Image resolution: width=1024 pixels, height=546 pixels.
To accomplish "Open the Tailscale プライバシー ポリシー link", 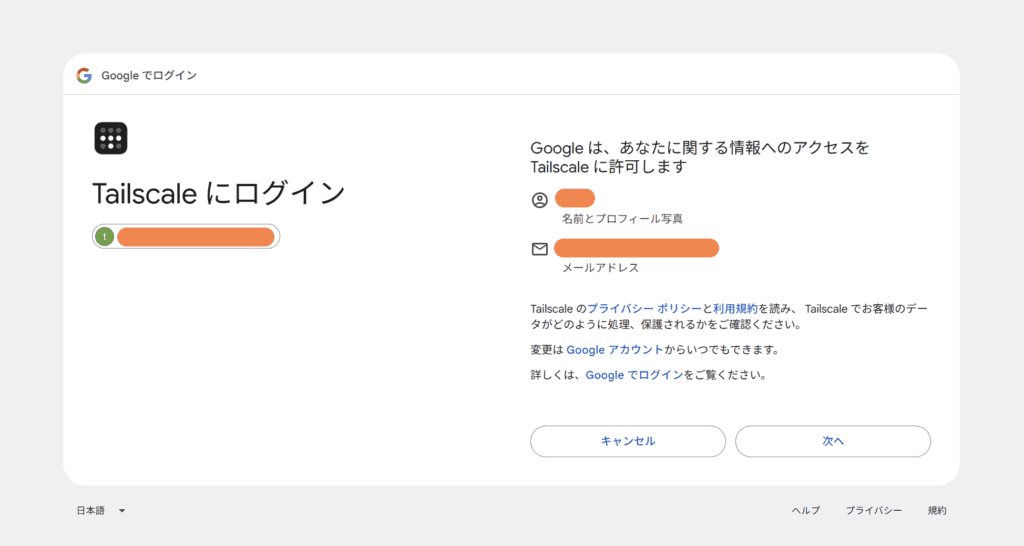I will [x=645, y=309].
